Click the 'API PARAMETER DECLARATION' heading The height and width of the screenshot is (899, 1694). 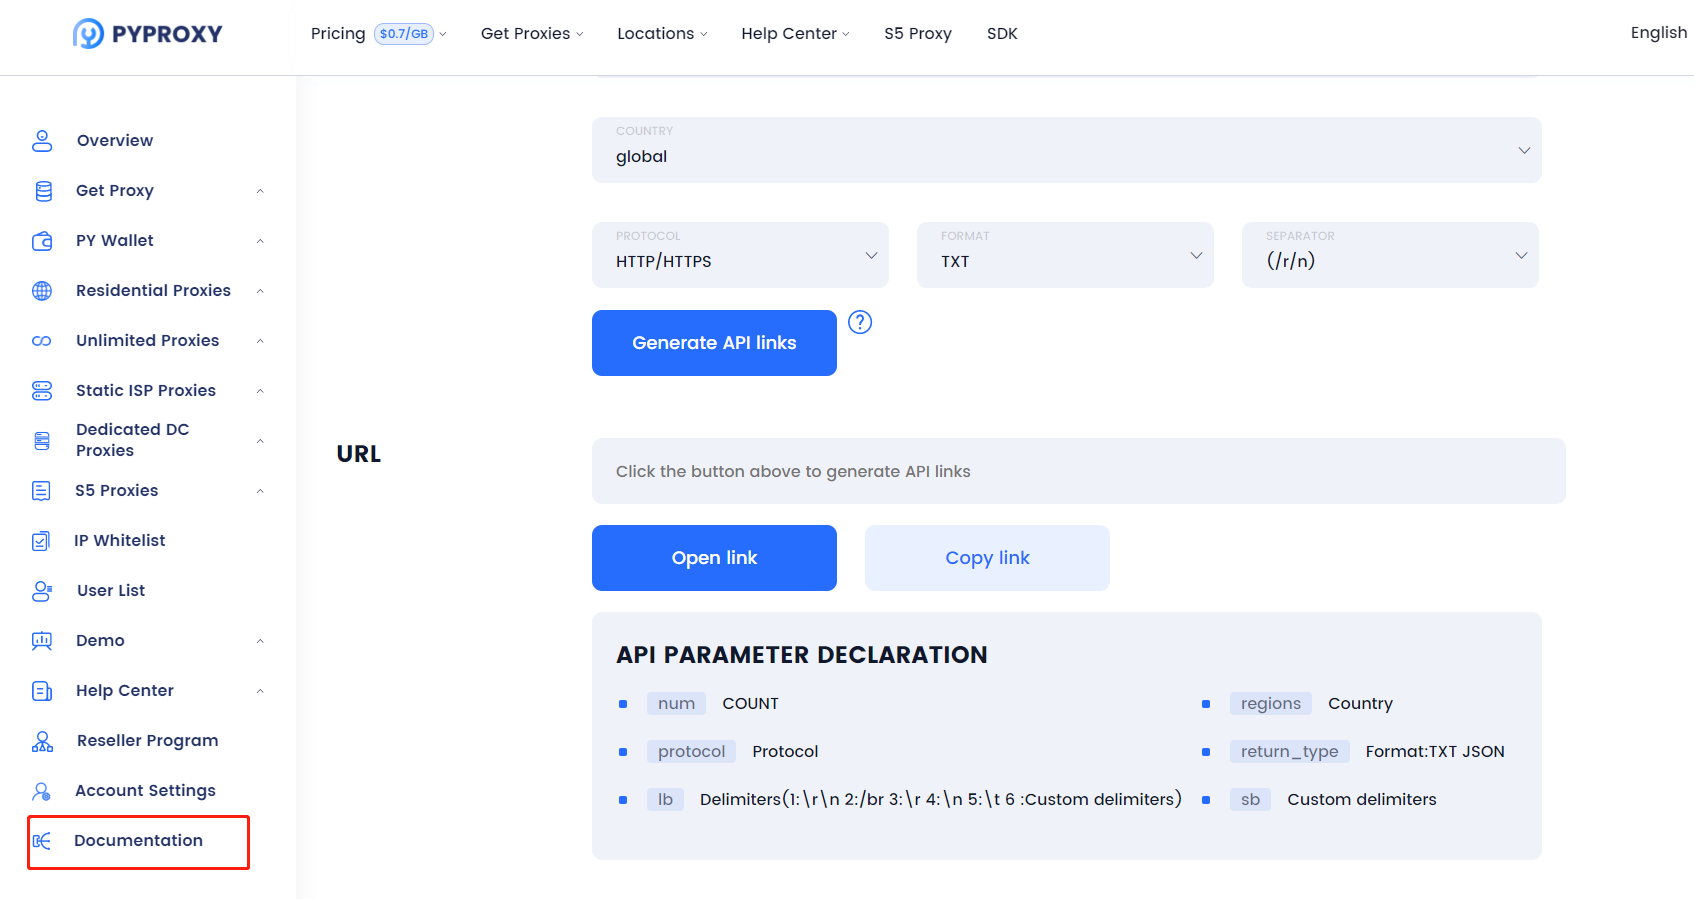tap(802, 655)
